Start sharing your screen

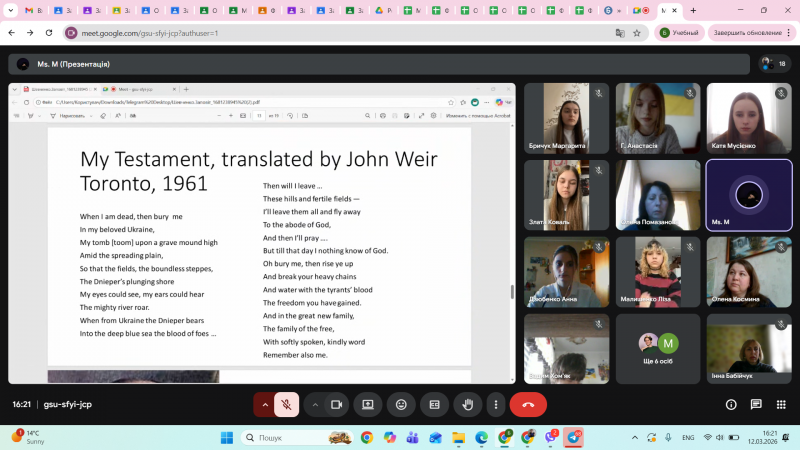368,404
